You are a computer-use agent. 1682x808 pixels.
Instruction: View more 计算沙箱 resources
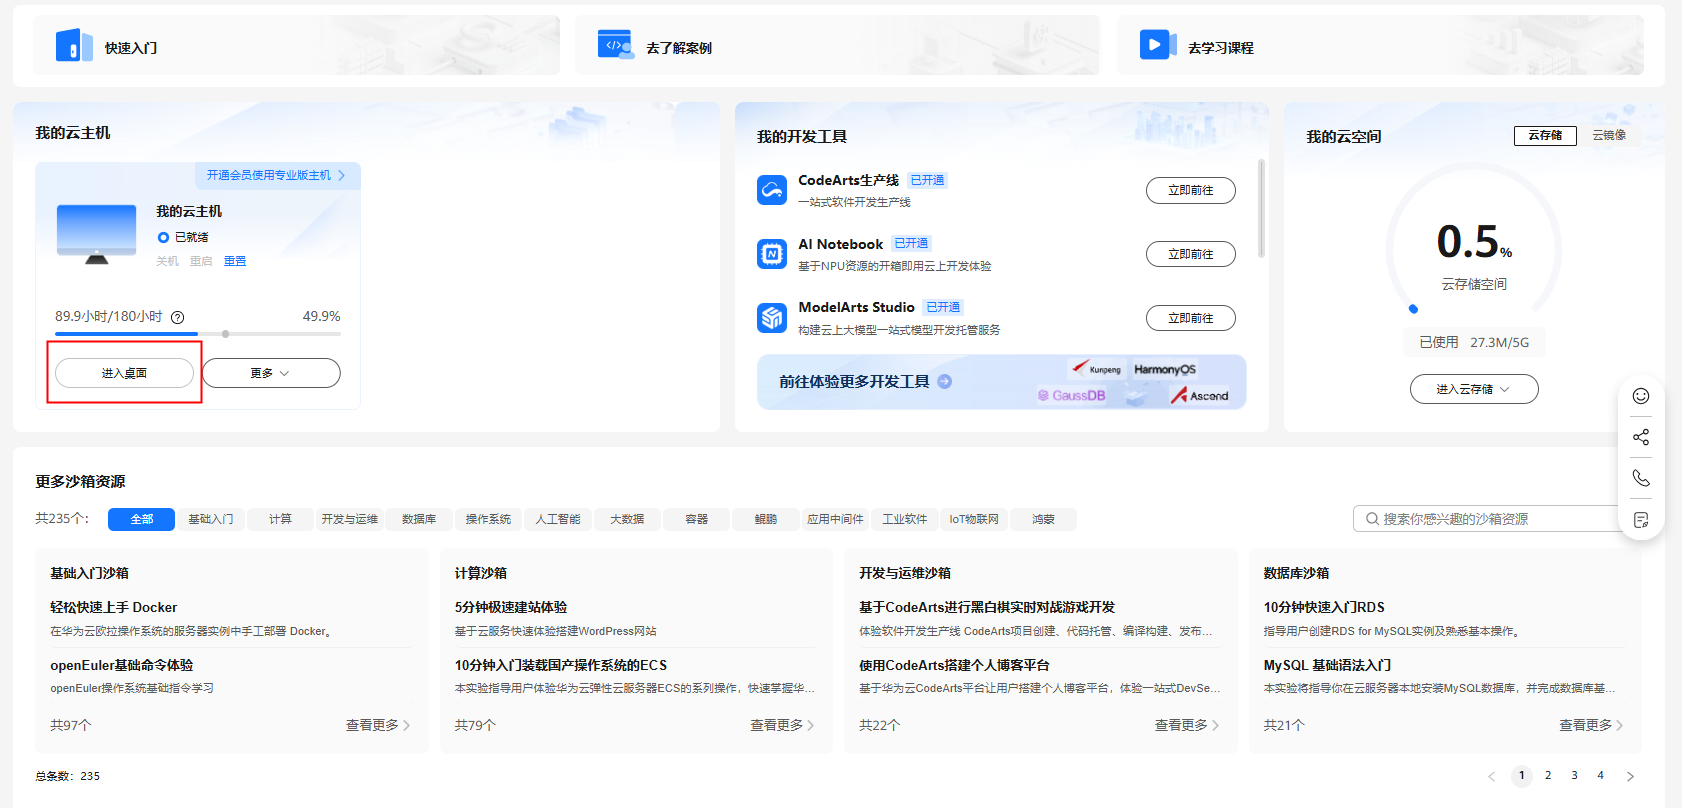782,725
